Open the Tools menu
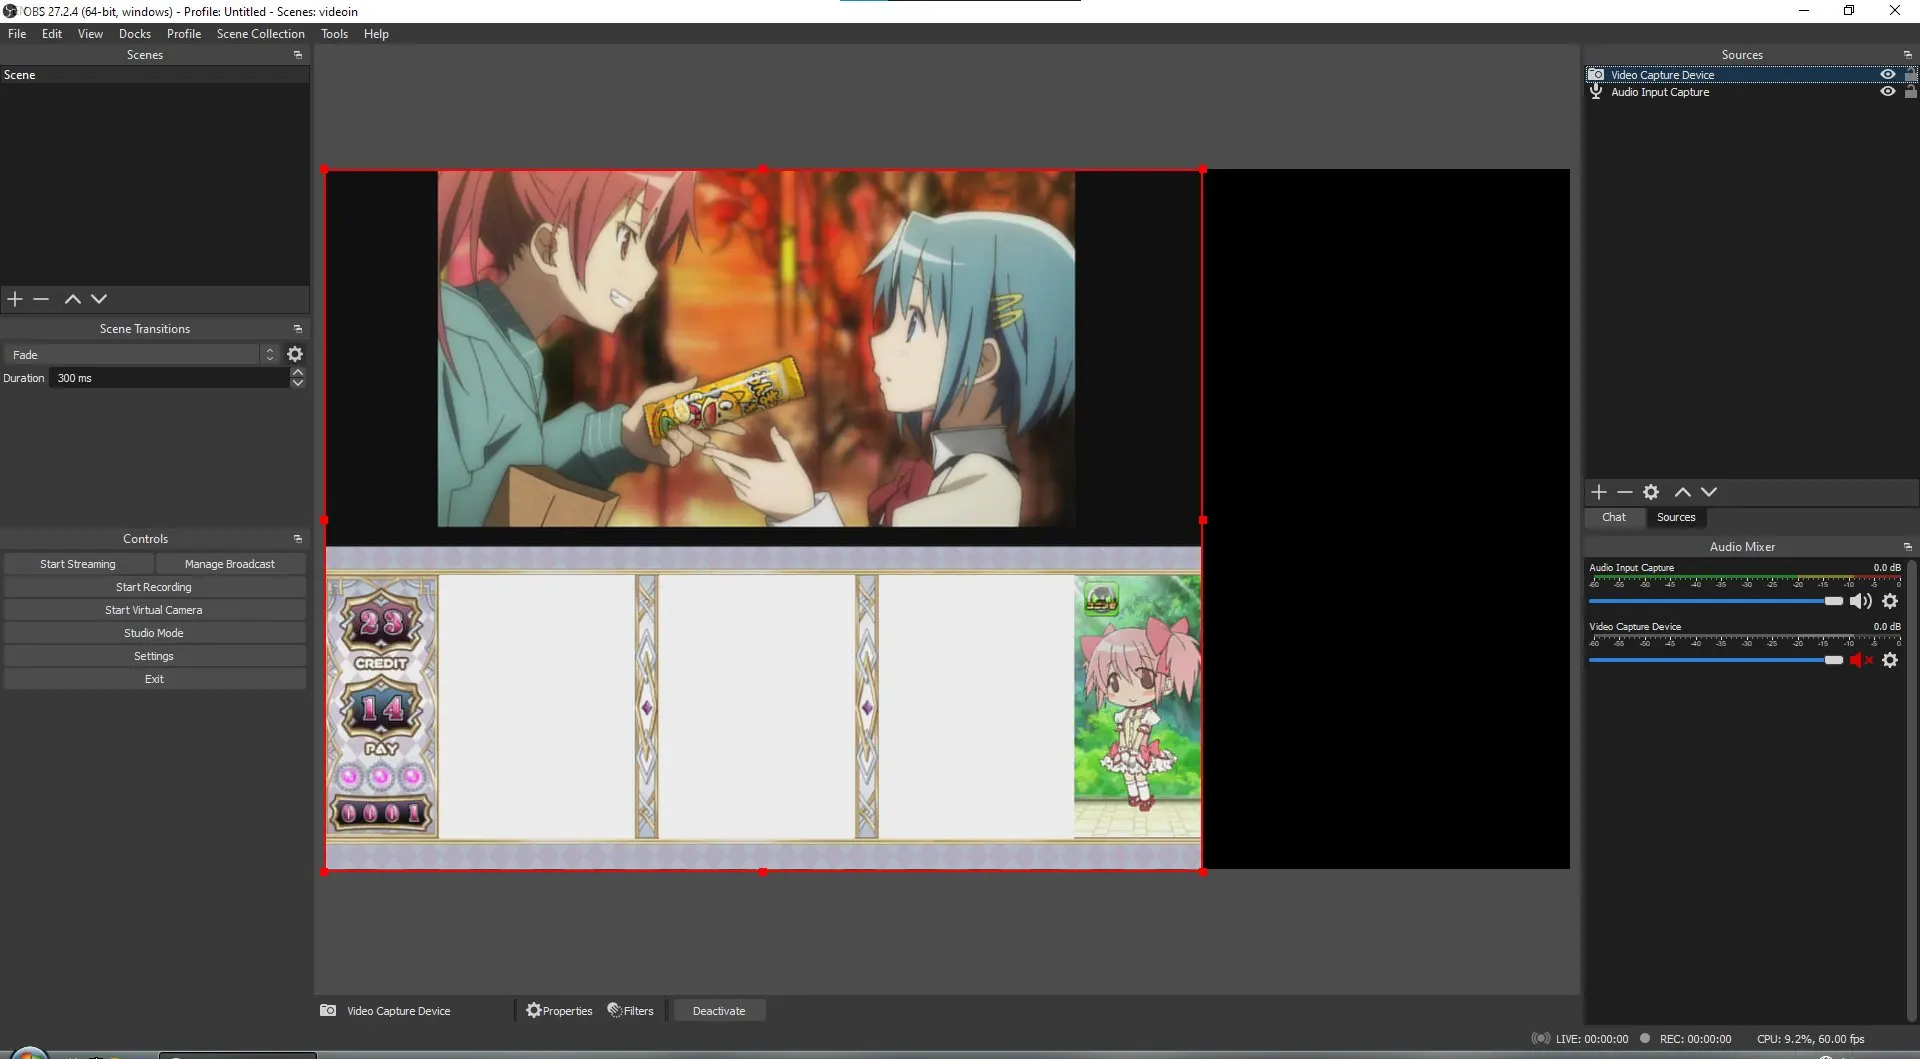Viewport: 1920px width, 1059px height. click(x=334, y=34)
